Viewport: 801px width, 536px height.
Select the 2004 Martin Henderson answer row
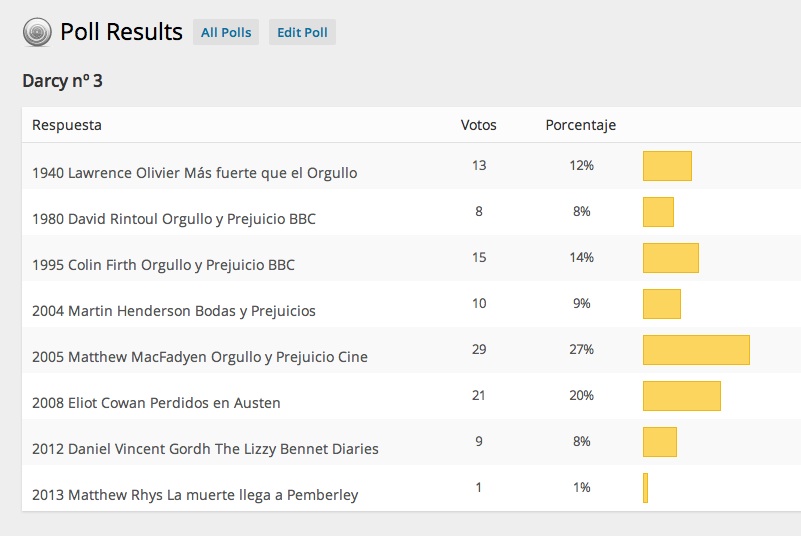tap(174, 311)
